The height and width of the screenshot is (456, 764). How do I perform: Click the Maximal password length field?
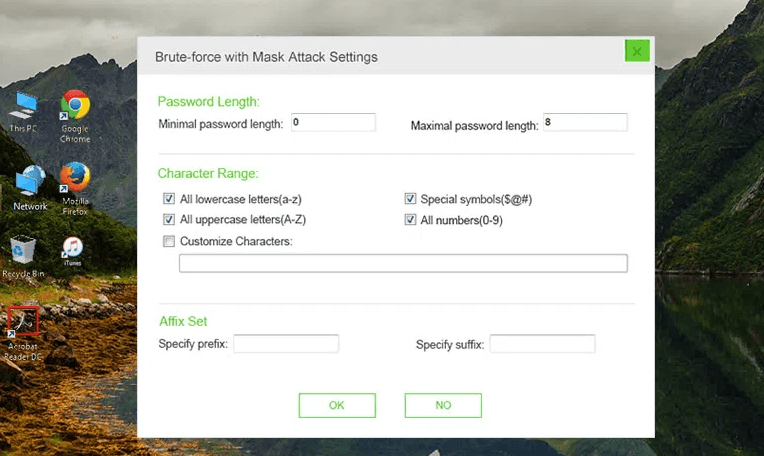coord(584,123)
